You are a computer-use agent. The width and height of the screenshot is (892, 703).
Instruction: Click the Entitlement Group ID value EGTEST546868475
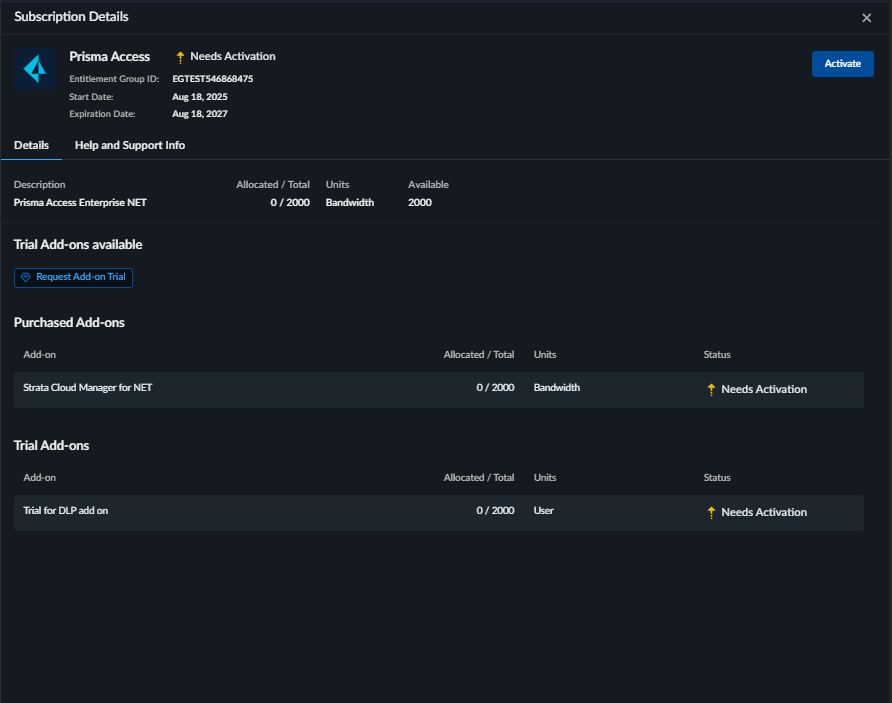point(212,78)
